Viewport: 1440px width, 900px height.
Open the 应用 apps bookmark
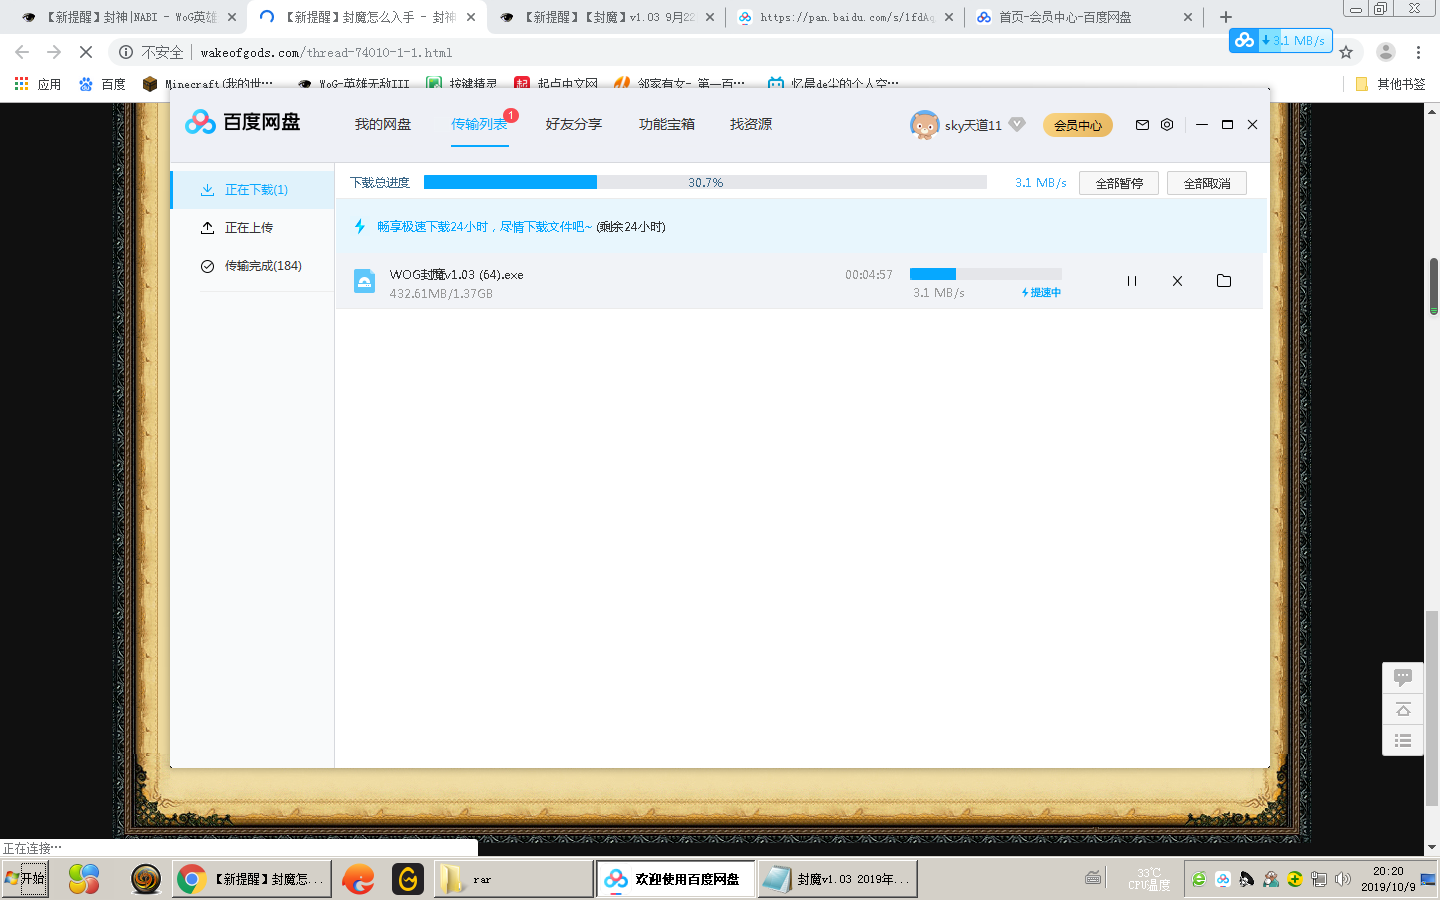pyautogui.click(x=38, y=84)
